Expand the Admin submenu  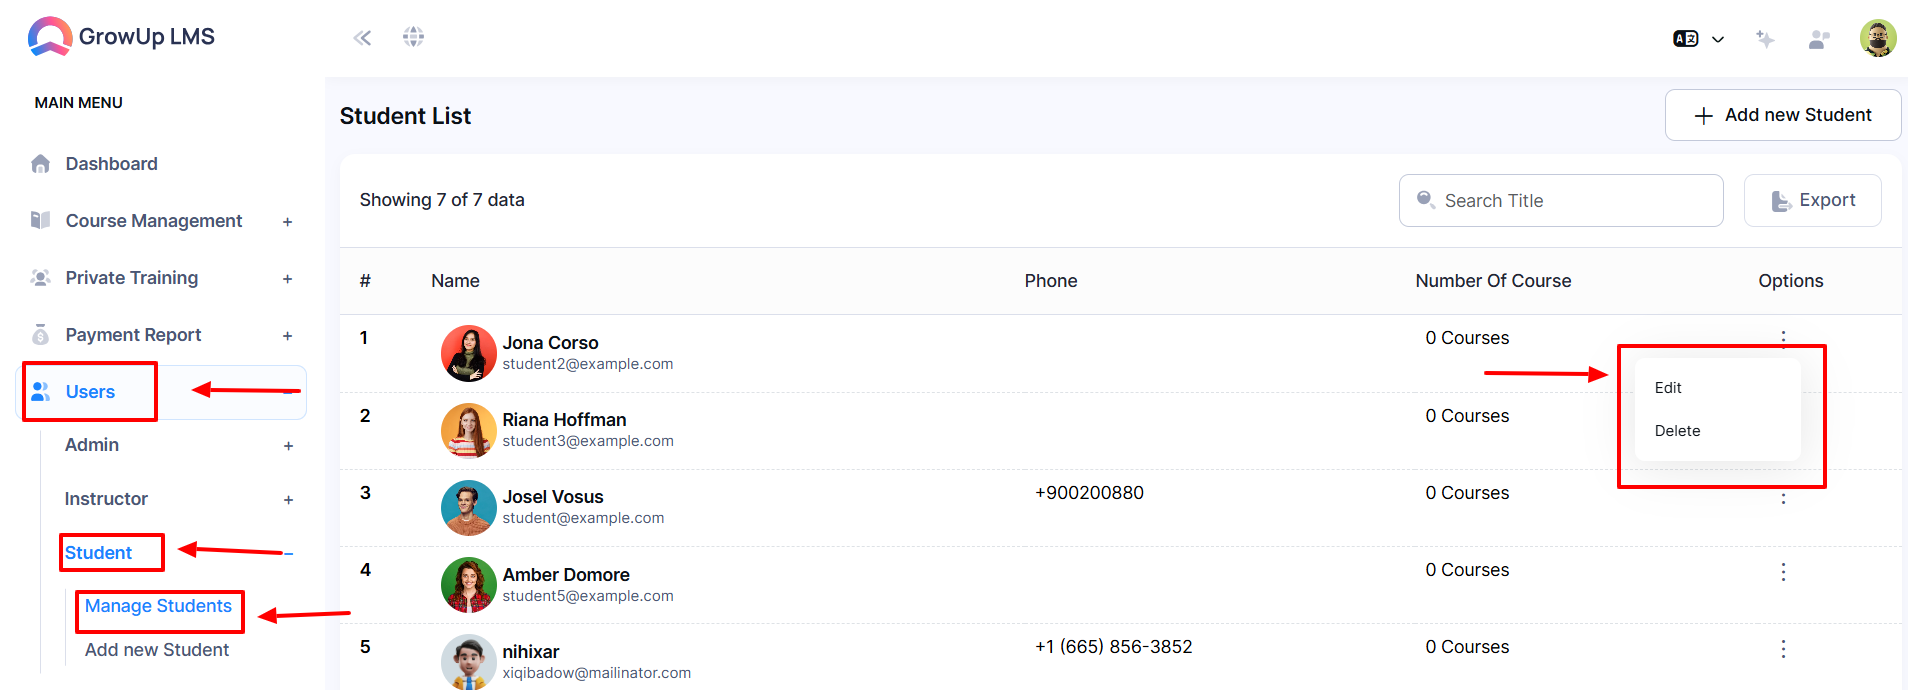(288, 446)
